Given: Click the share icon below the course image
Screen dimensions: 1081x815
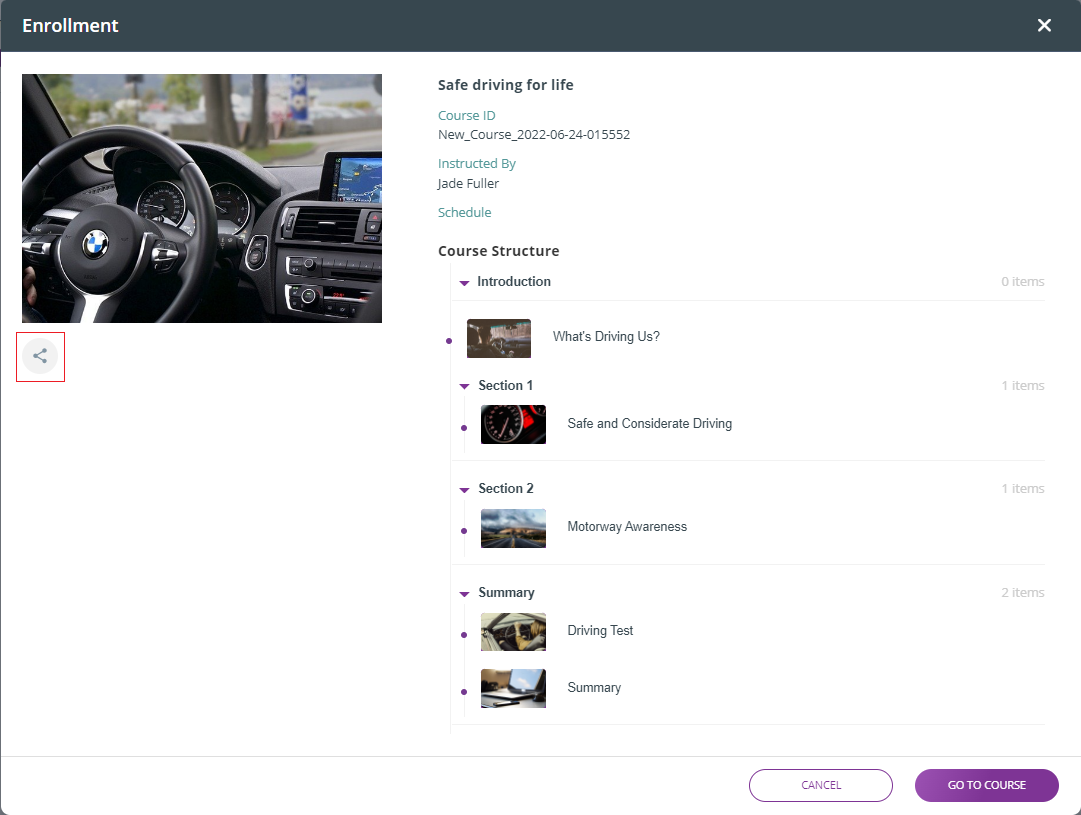Looking at the screenshot, I should pyautogui.click(x=40, y=356).
